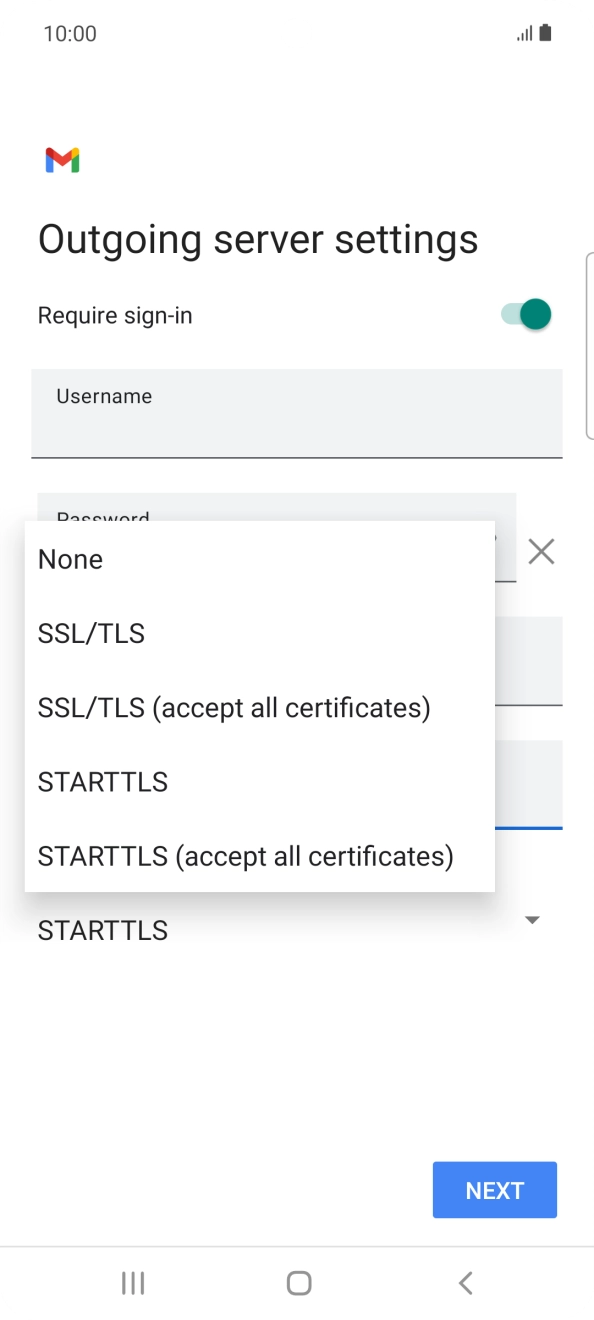The image size is (594, 1320).
Task: Disable the Require sign-in switch
Action: [x=526, y=314]
